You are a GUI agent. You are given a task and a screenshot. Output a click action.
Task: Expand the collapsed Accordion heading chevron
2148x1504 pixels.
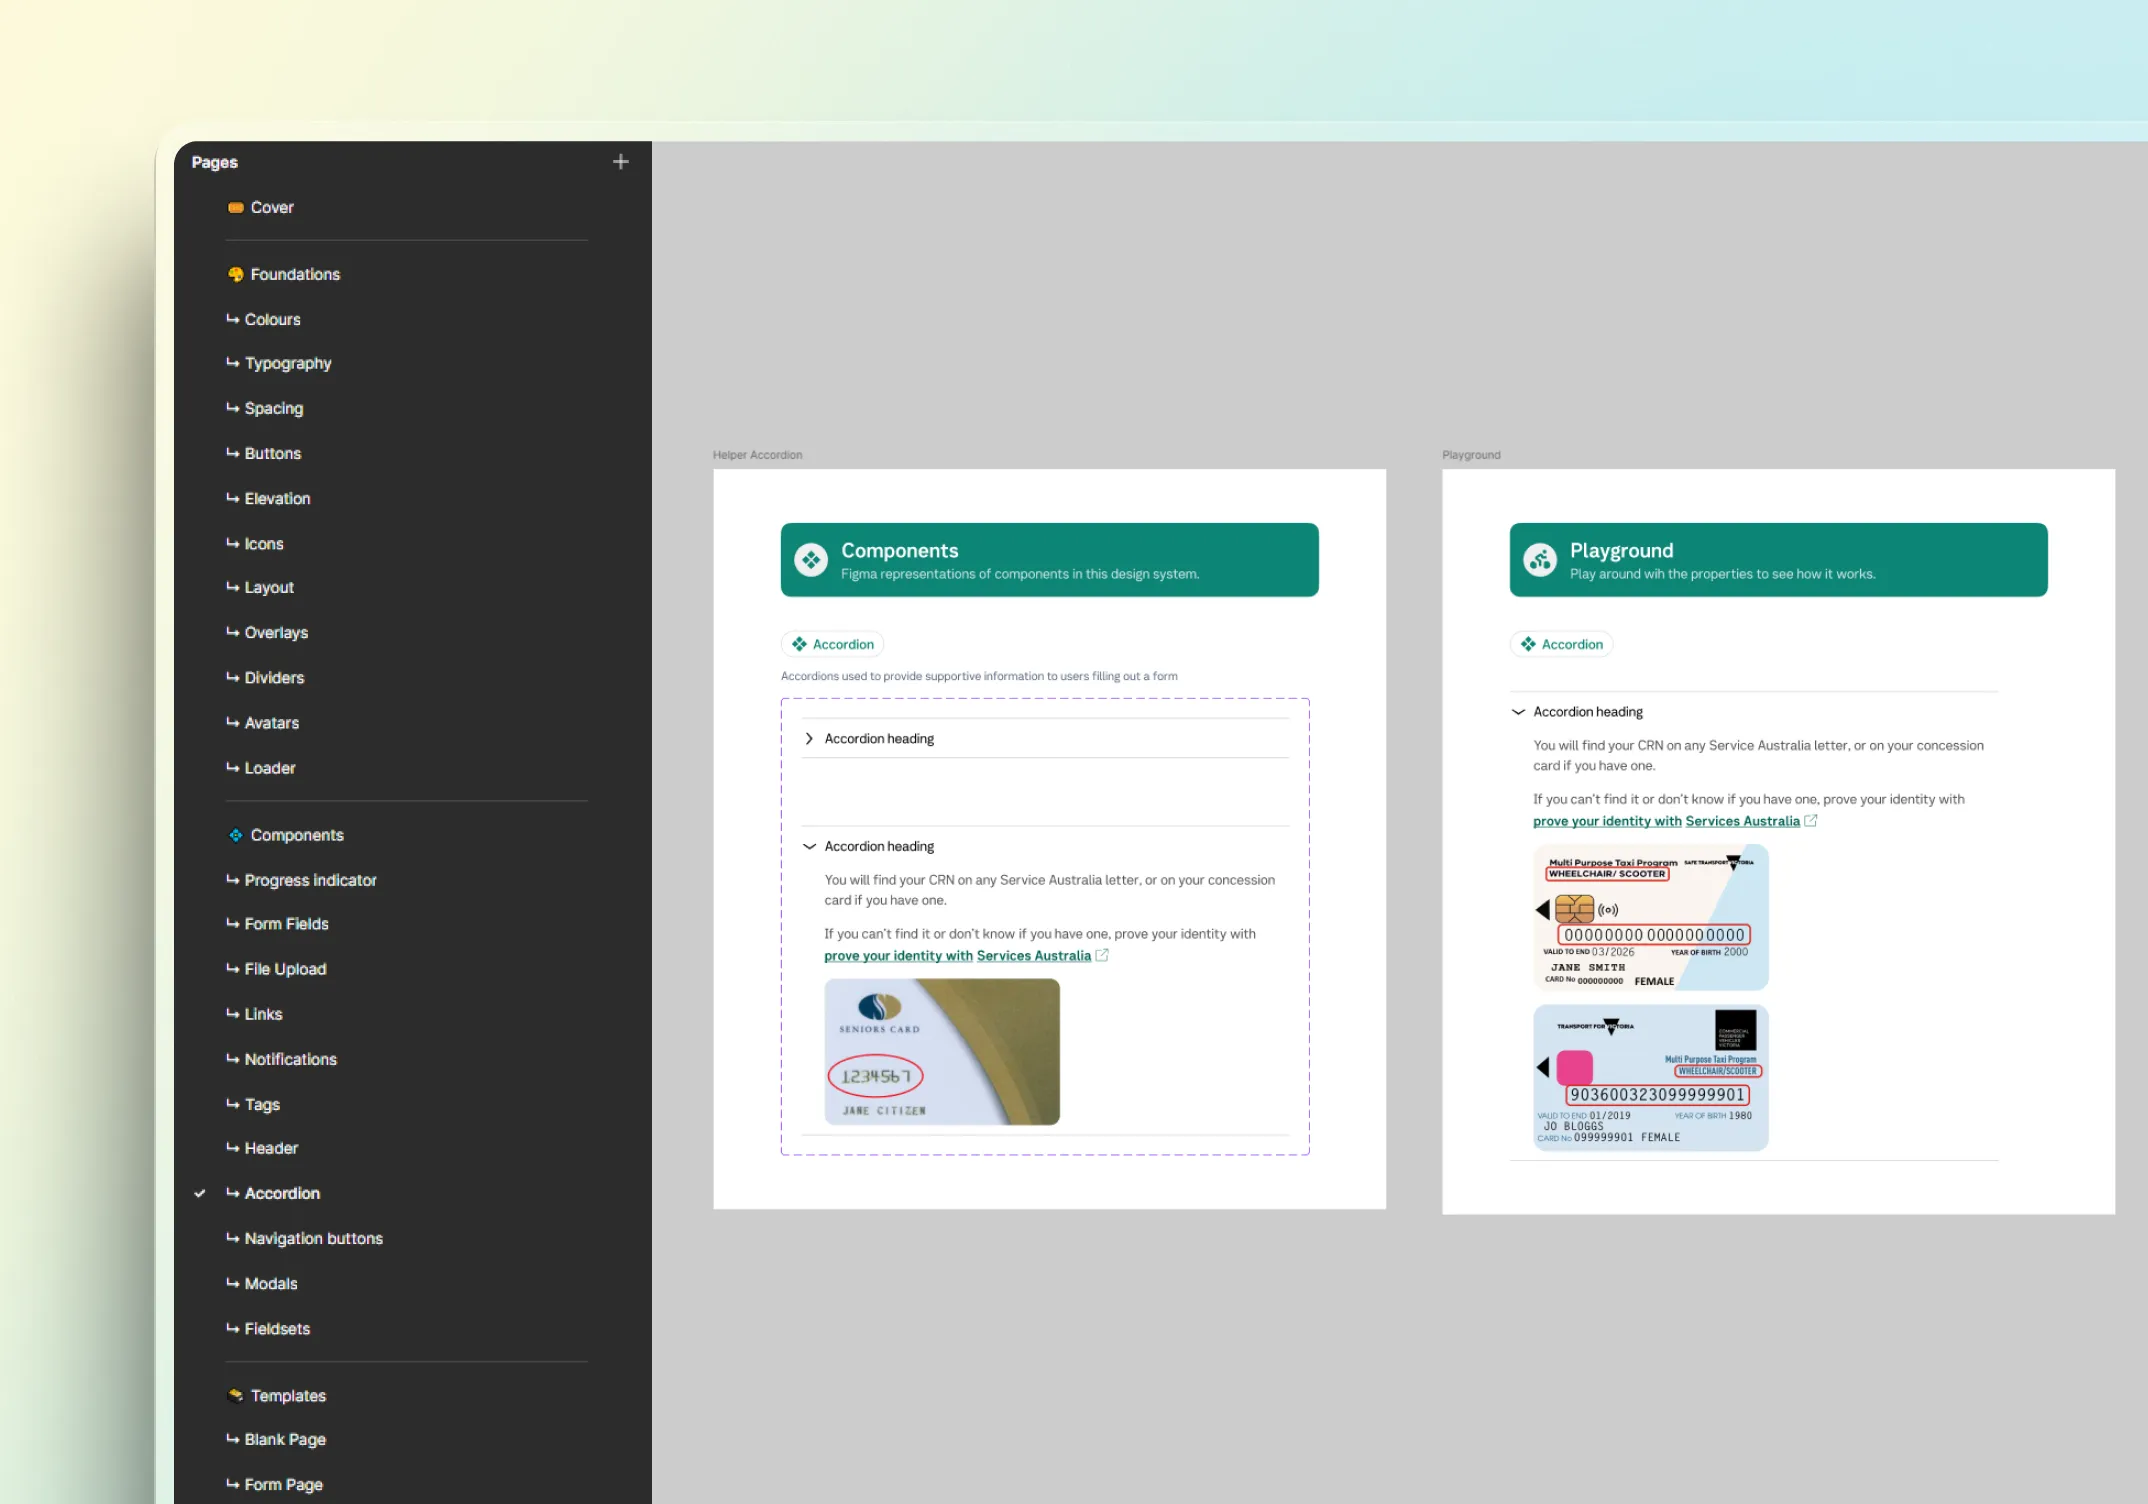(x=809, y=739)
